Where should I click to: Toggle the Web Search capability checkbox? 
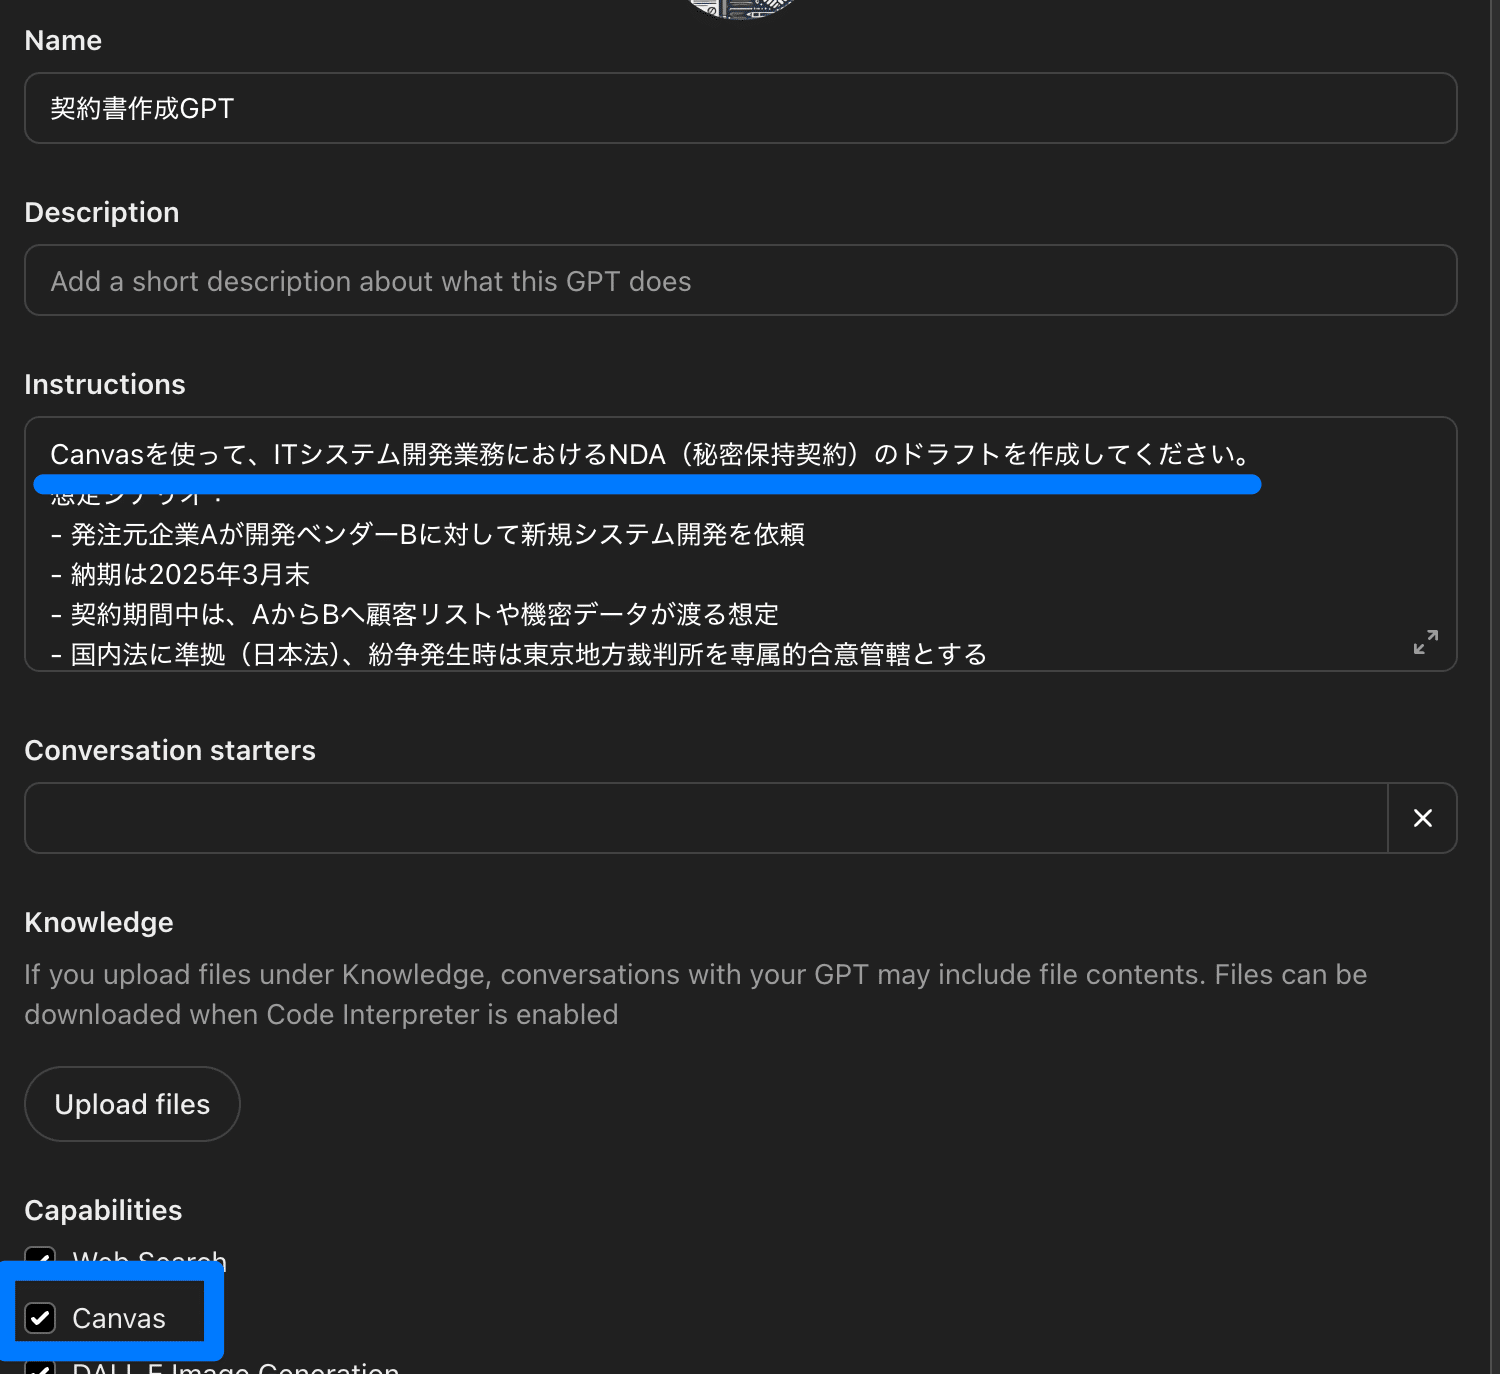coord(40,1256)
